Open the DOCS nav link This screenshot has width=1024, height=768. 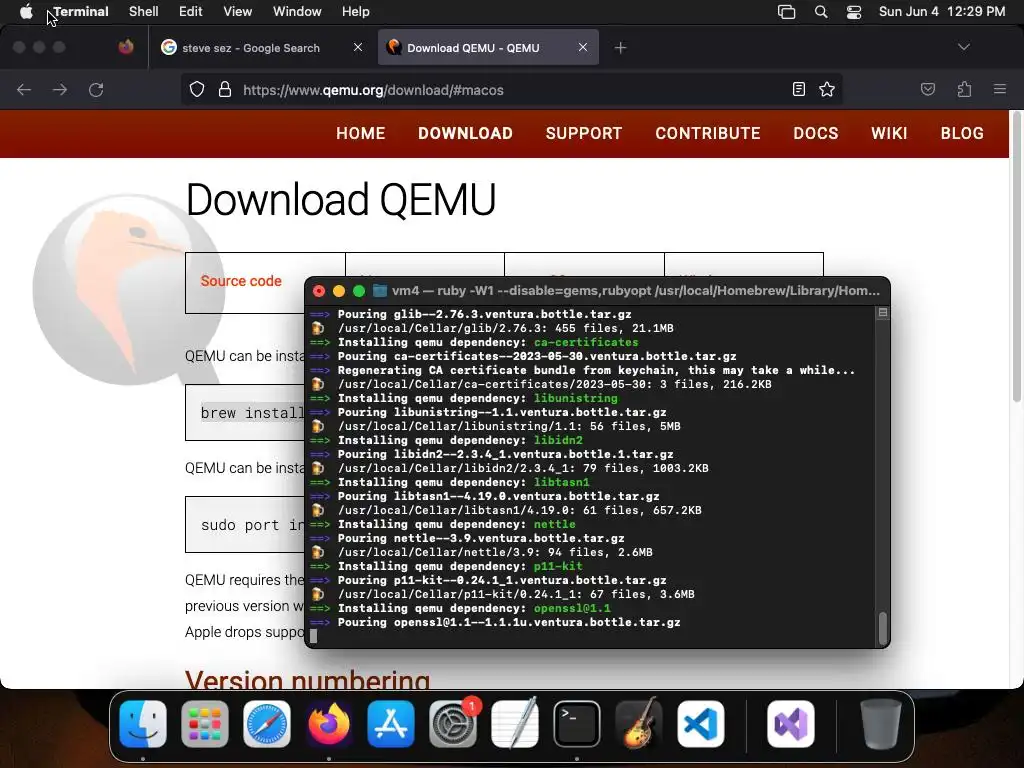(x=816, y=133)
